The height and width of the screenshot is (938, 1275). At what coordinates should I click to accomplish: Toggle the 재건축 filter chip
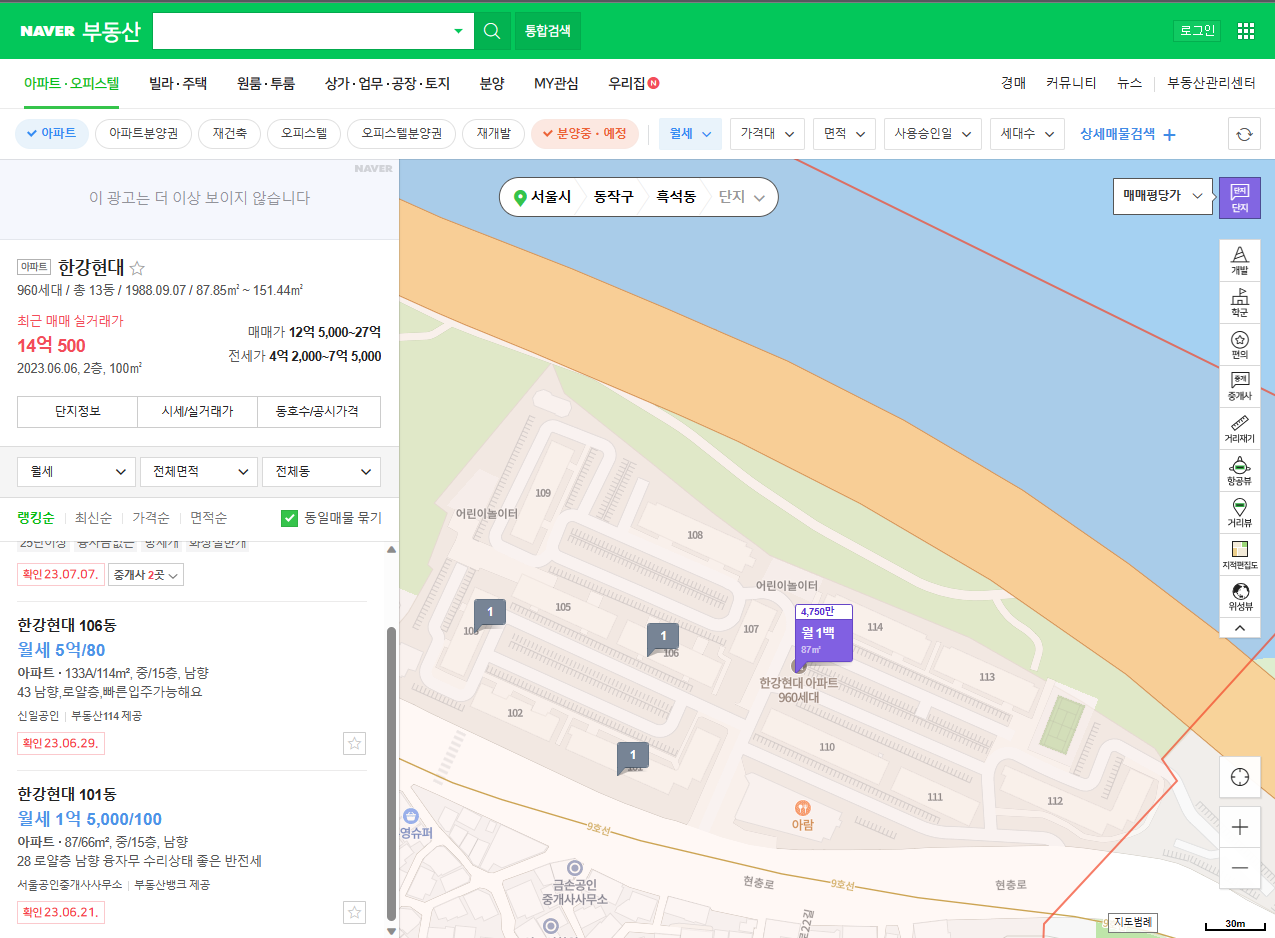229,134
